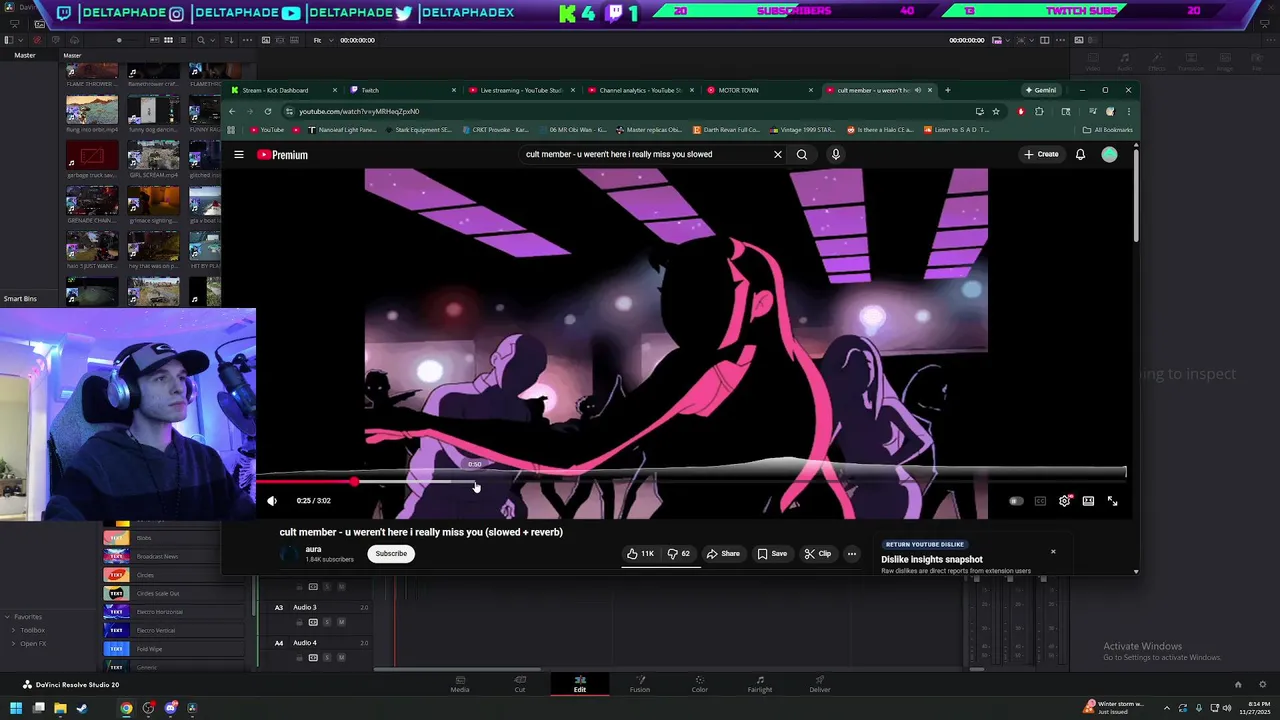Viewport: 1280px width, 720px height.
Task: Close the Dislike insights snapshot panel
Action: click(x=1053, y=551)
